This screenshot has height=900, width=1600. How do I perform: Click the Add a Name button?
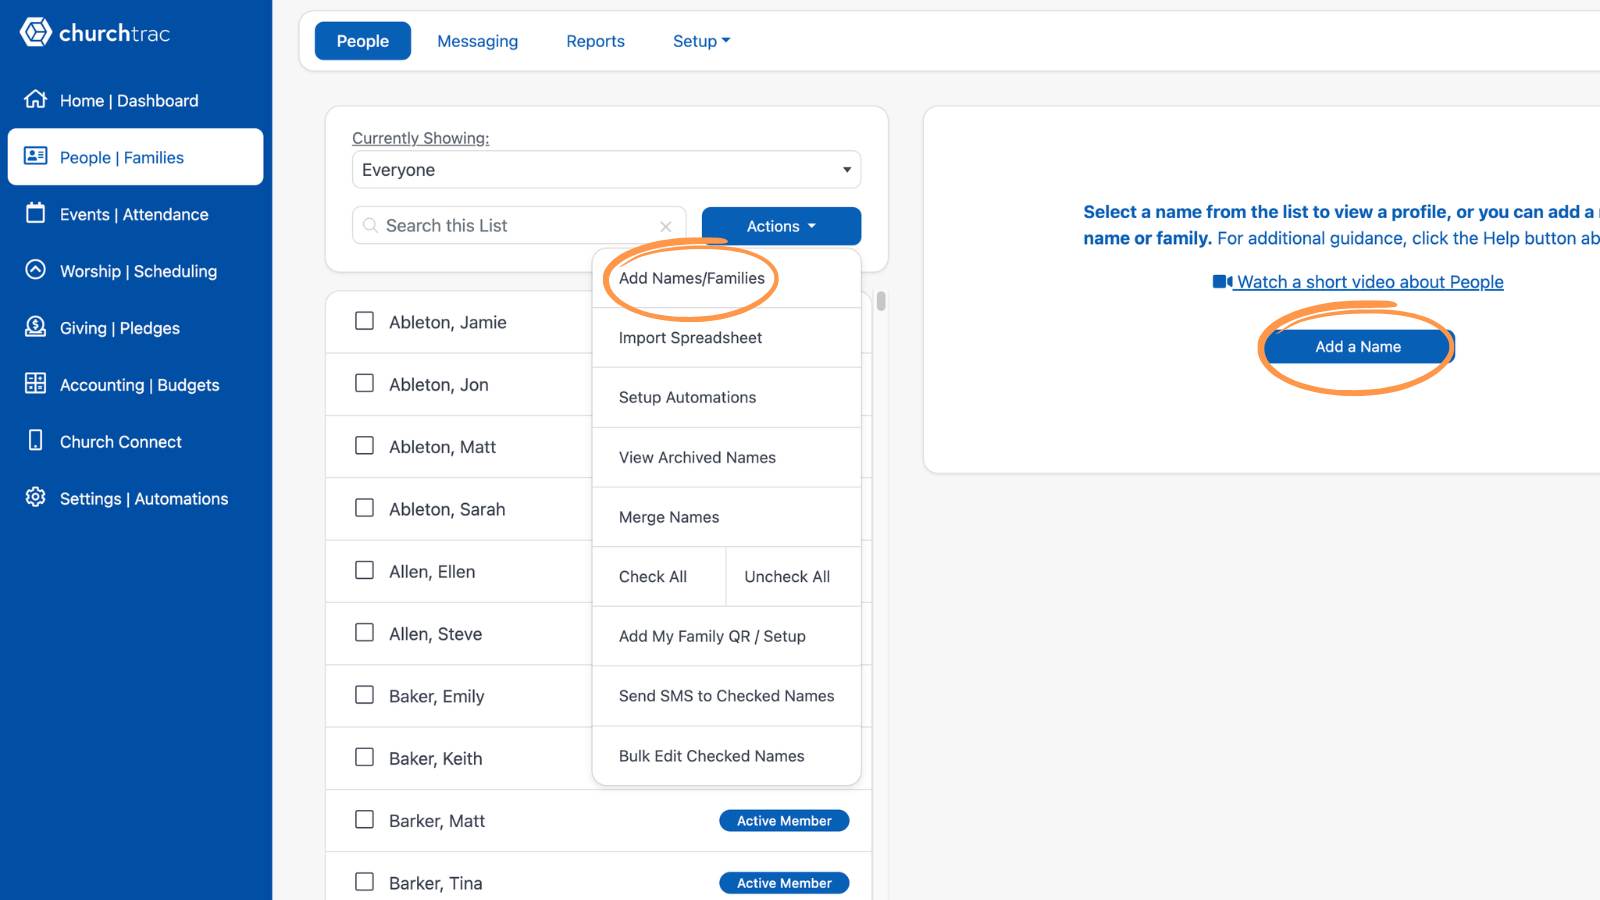point(1358,347)
